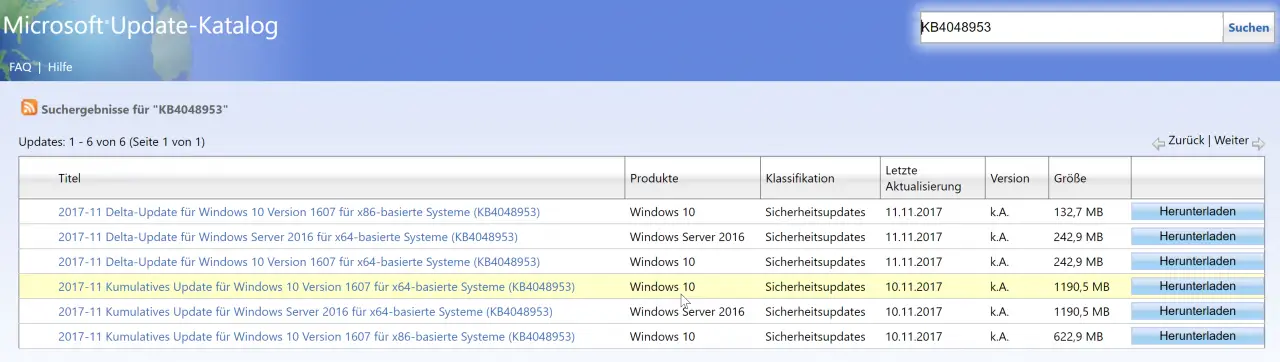Download the 132,7 MB Delta-Update
Screen dimensions: 1280x362
[x=1197, y=212]
